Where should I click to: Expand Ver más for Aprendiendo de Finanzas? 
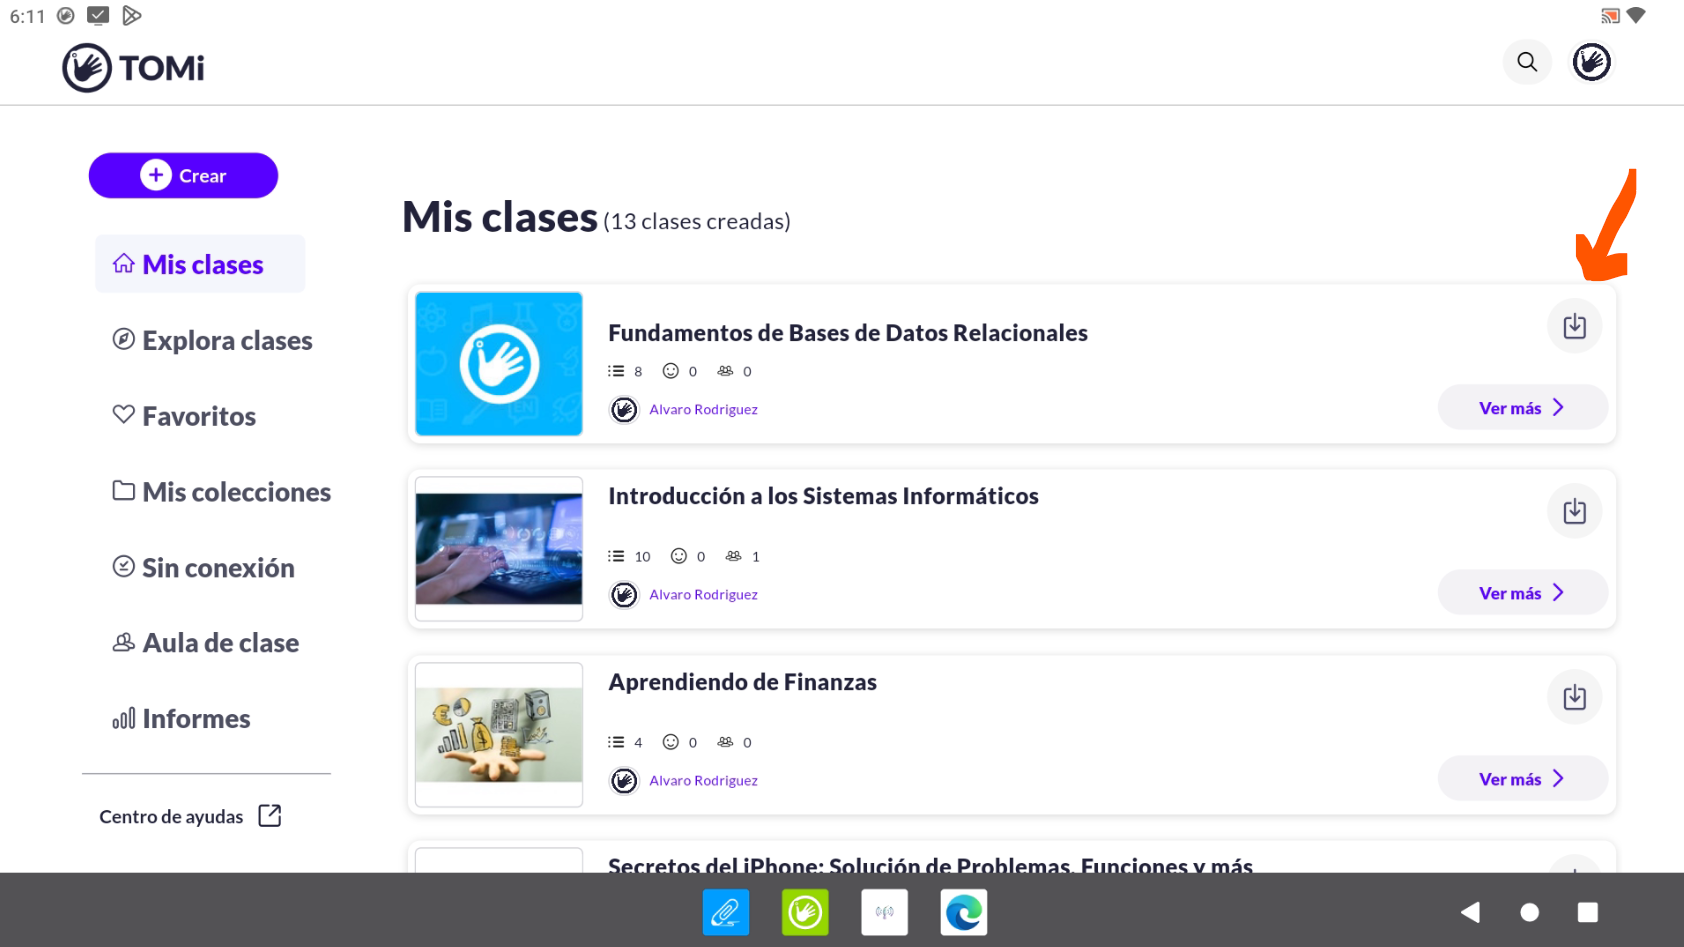1521,779
